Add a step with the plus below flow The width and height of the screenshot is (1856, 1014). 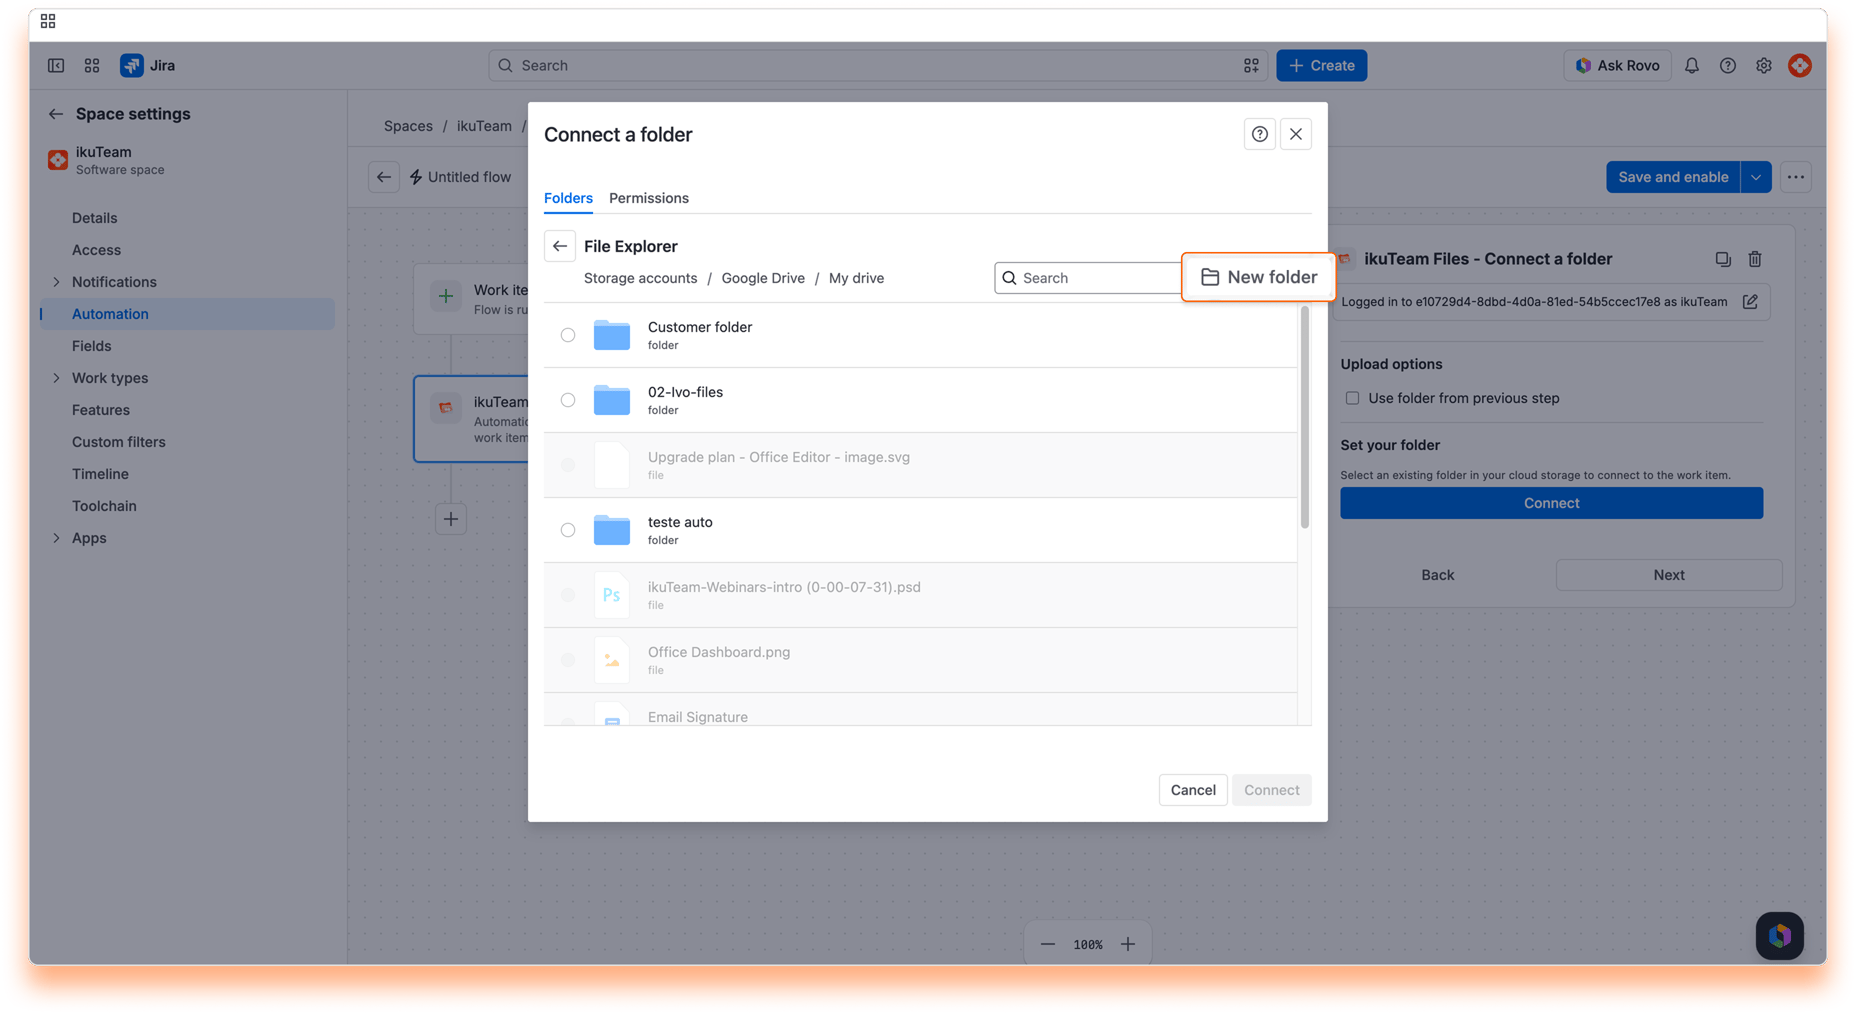pos(451,519)
